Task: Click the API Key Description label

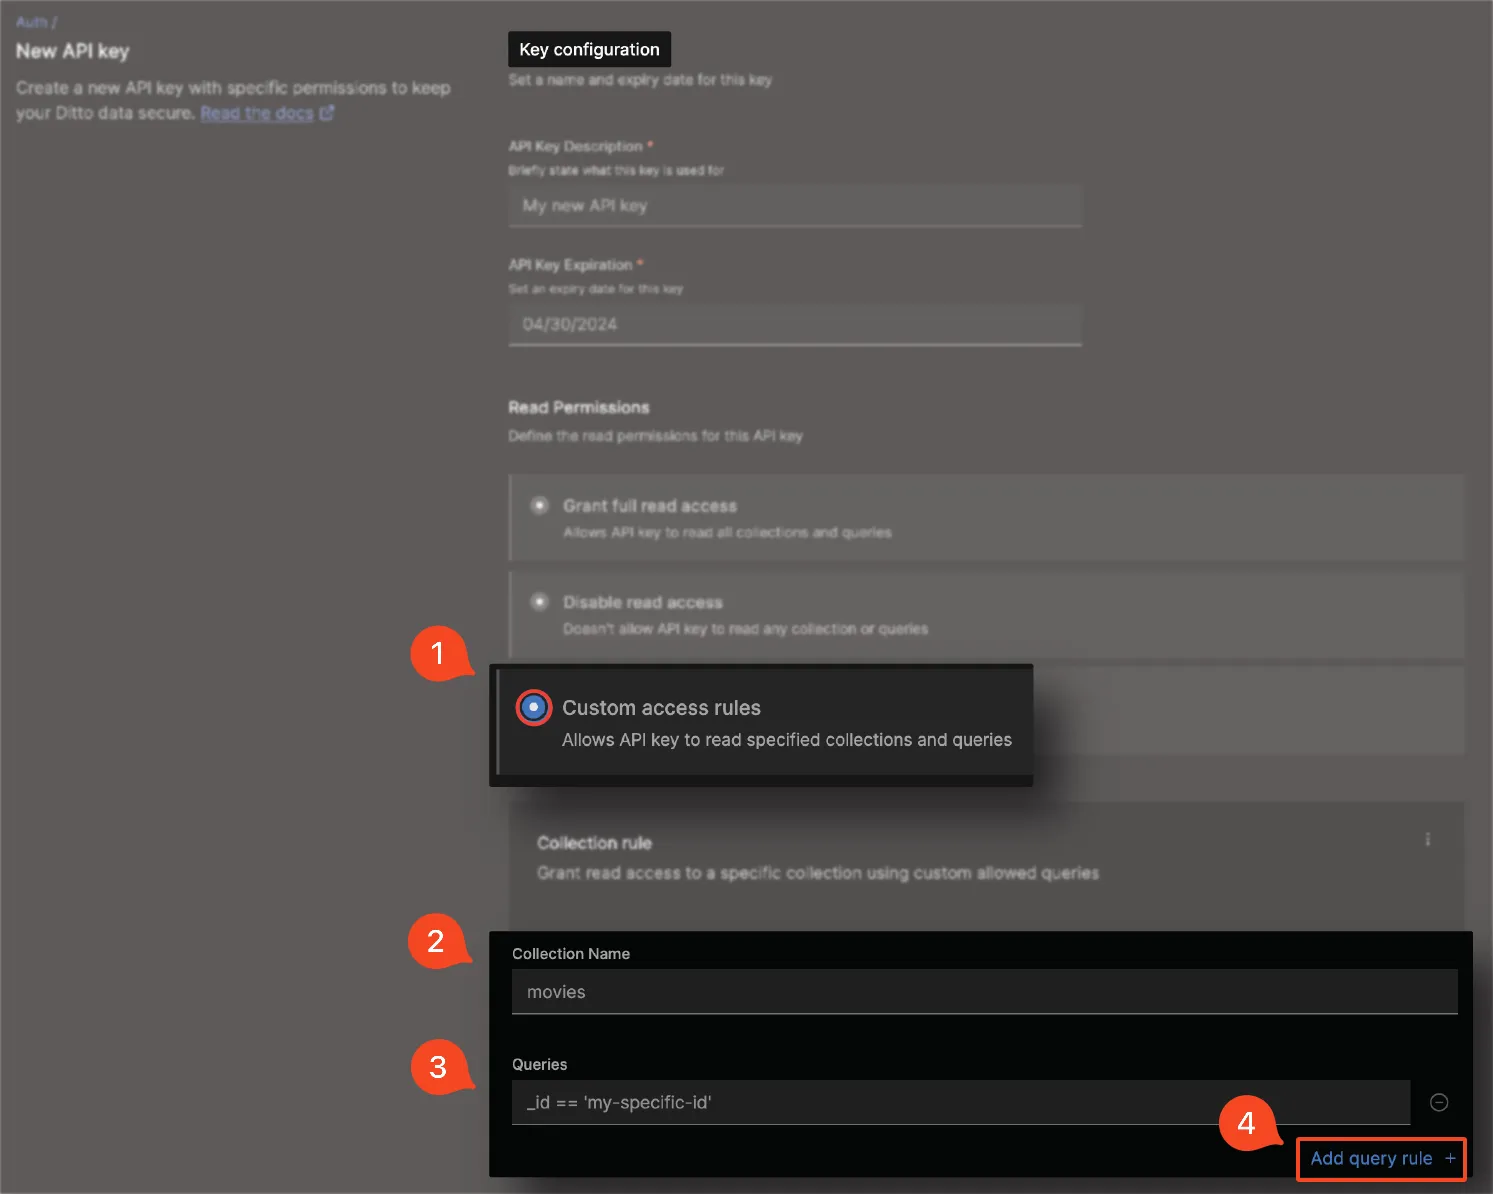Action: (x=576, y=146)
